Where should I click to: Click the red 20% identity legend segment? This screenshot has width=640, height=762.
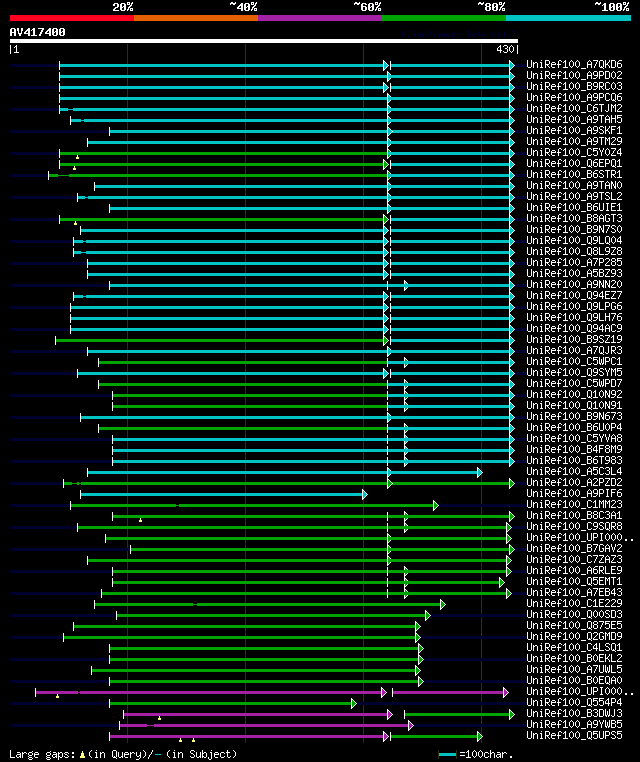(x=72, y=18)
